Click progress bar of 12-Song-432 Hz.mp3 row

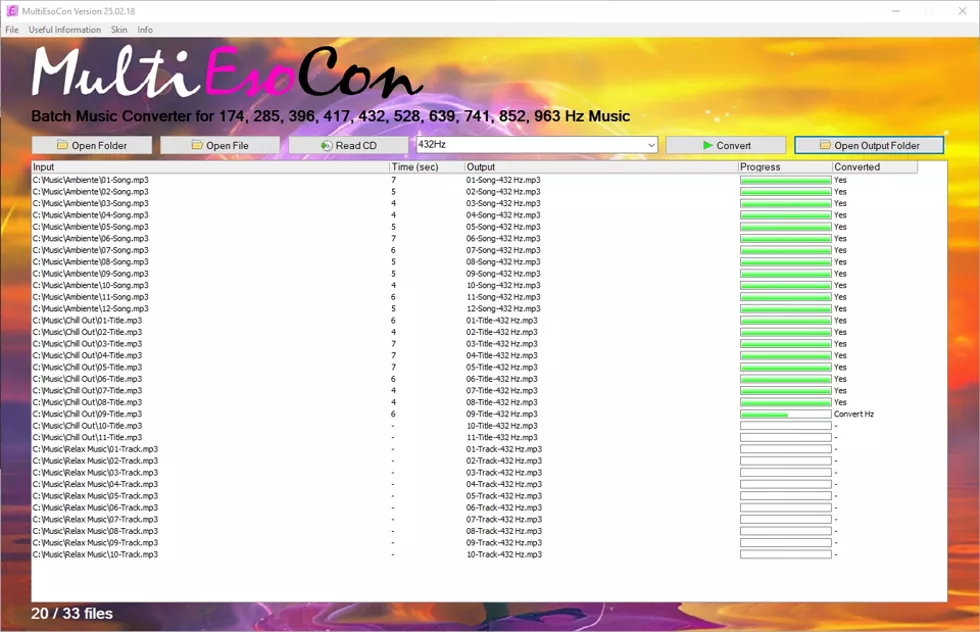pos(786,309)
